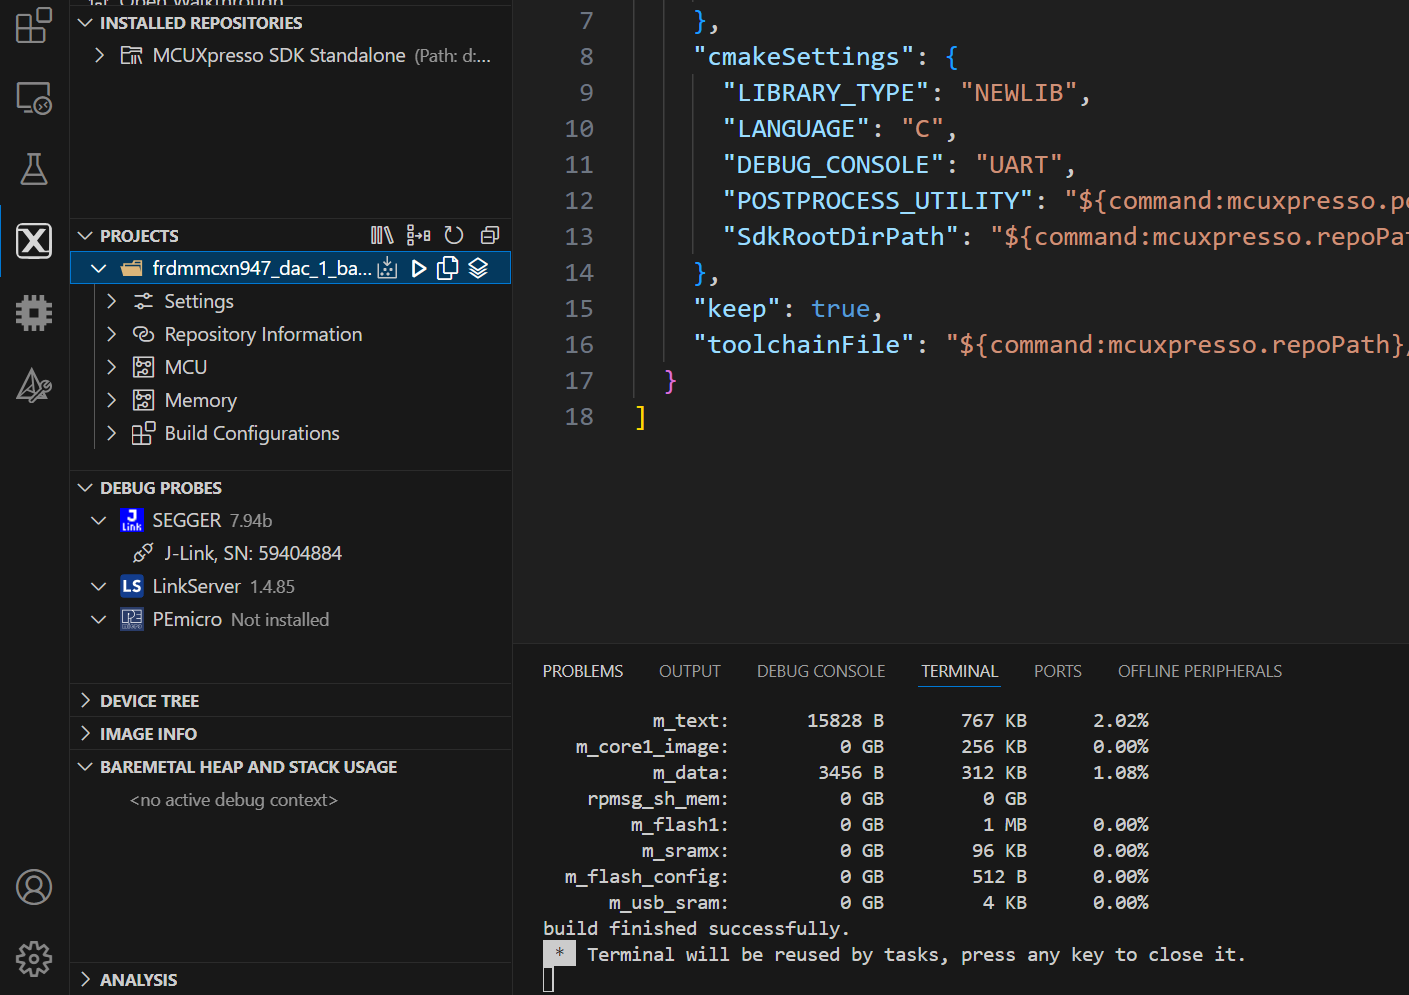
Task: Switch to the PROBLEMS tab
Action: [582, 670]
